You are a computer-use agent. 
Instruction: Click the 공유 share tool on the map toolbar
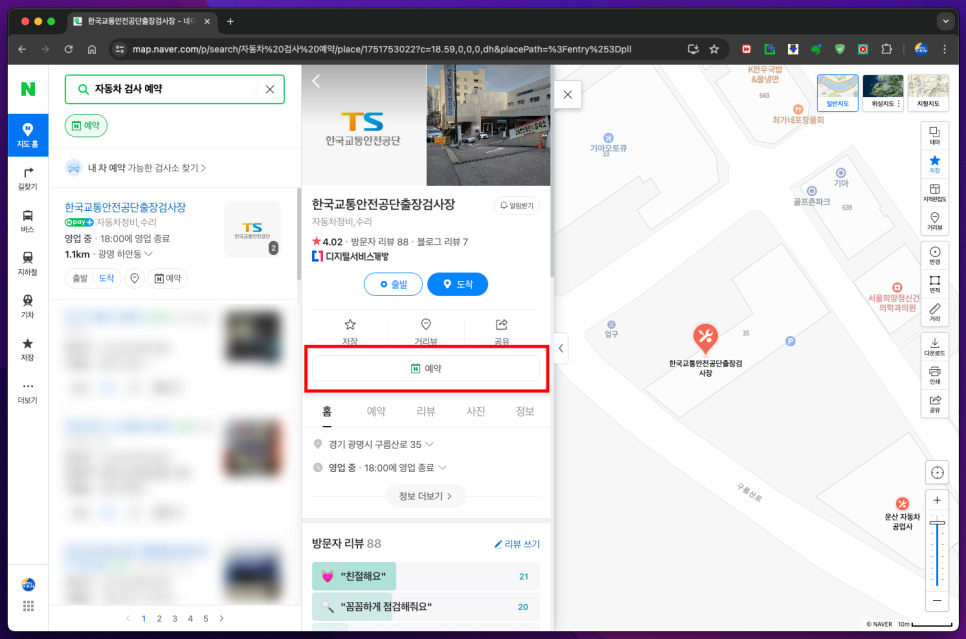(x=935, y=404)
